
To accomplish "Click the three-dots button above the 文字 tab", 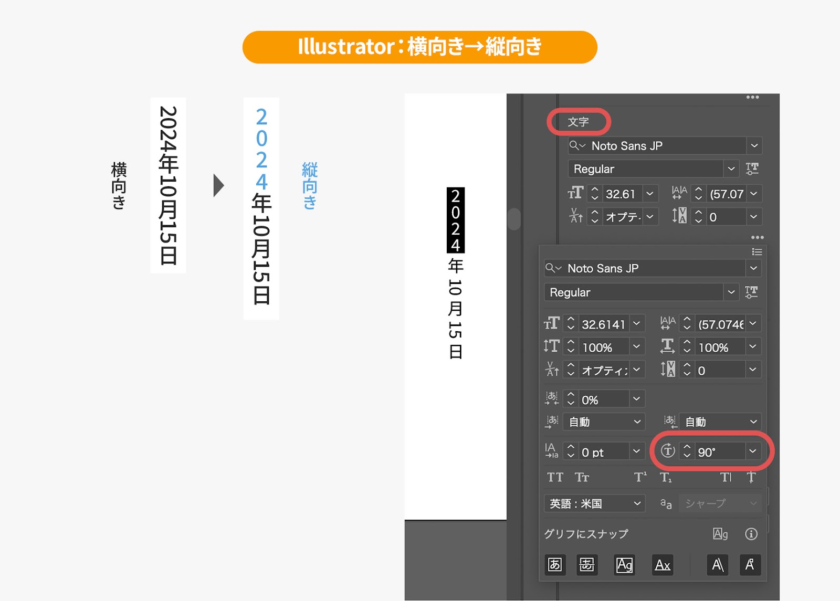I will click(x=753, y=98).
